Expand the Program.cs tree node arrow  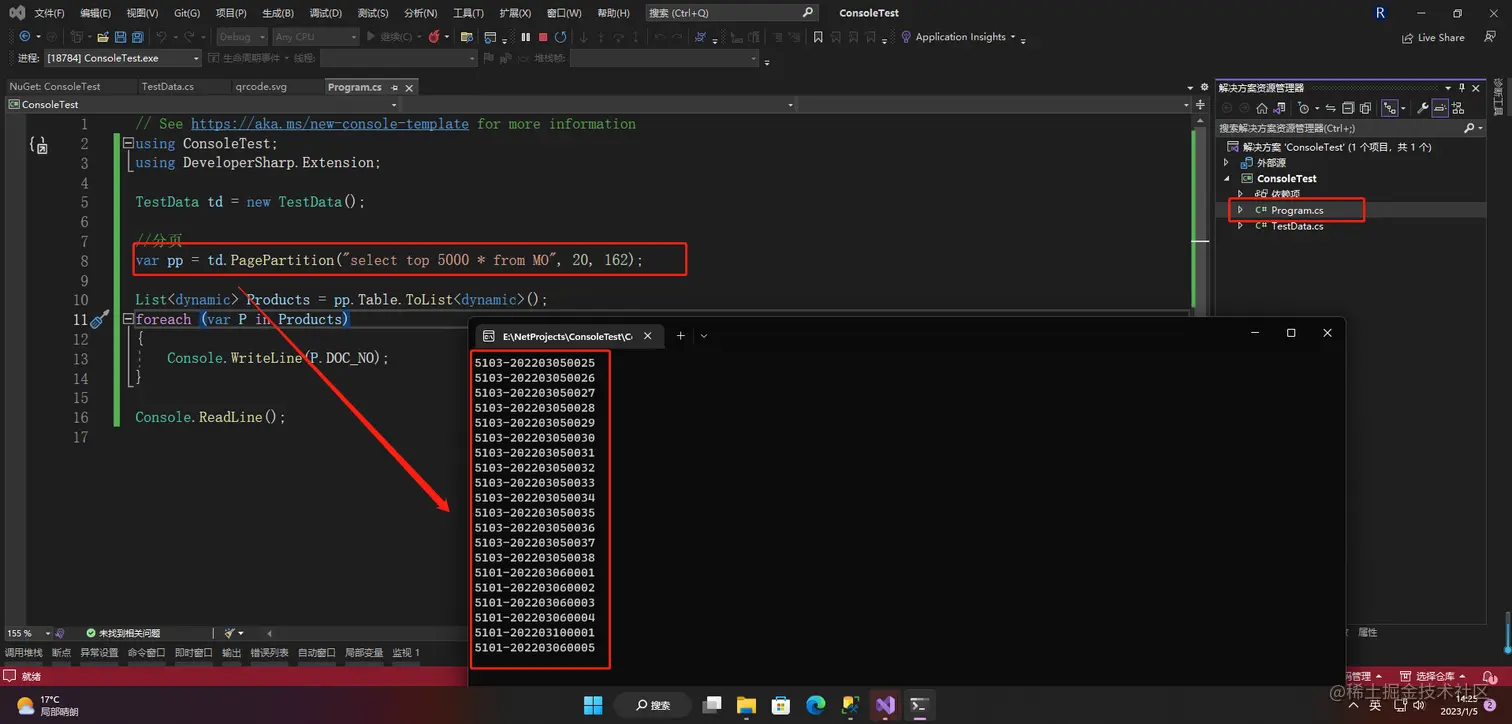(x=1241, y=210)
